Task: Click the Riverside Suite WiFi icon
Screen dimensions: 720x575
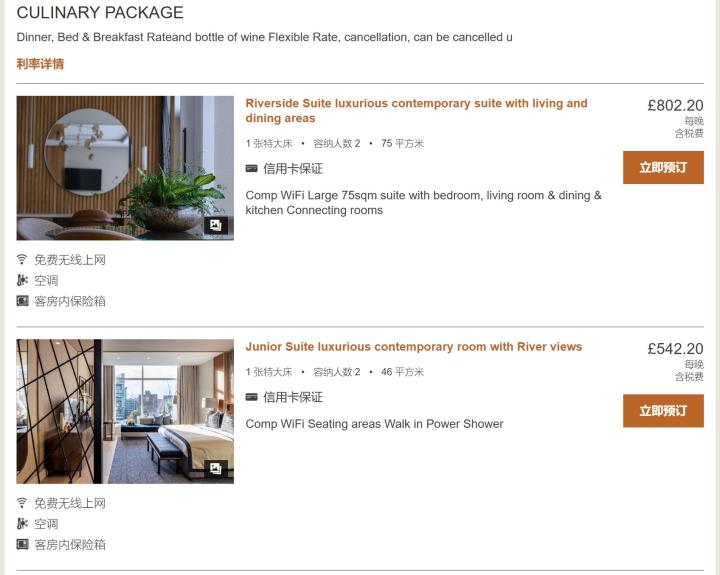Action: point(22,259)
